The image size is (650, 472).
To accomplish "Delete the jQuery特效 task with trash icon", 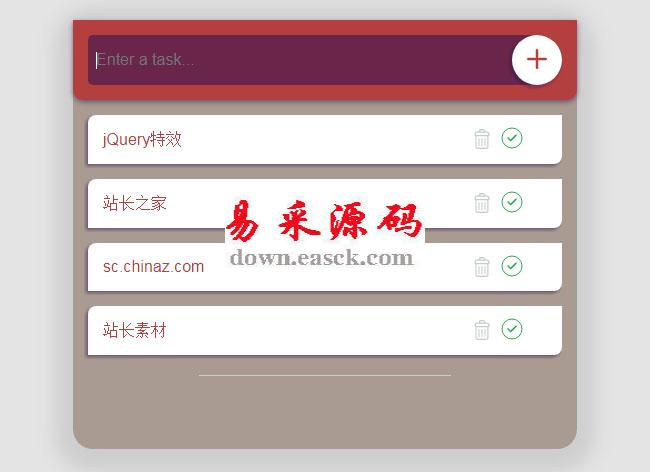I will click(x=482, y=139).
